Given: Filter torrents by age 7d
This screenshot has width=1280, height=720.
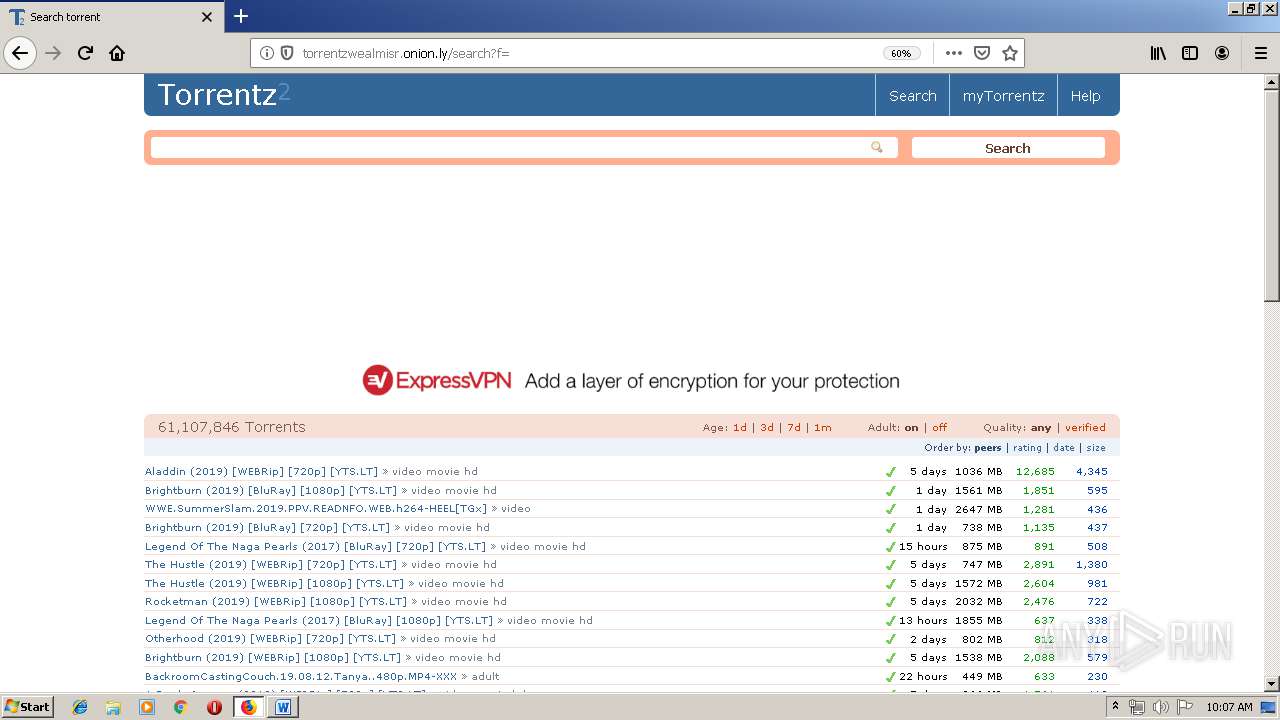Looking at the screenshot, I should [x=794, y=428].
